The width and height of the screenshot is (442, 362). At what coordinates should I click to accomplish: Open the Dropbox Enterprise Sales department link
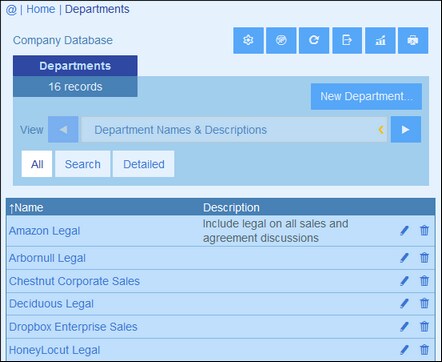(73, 327)
